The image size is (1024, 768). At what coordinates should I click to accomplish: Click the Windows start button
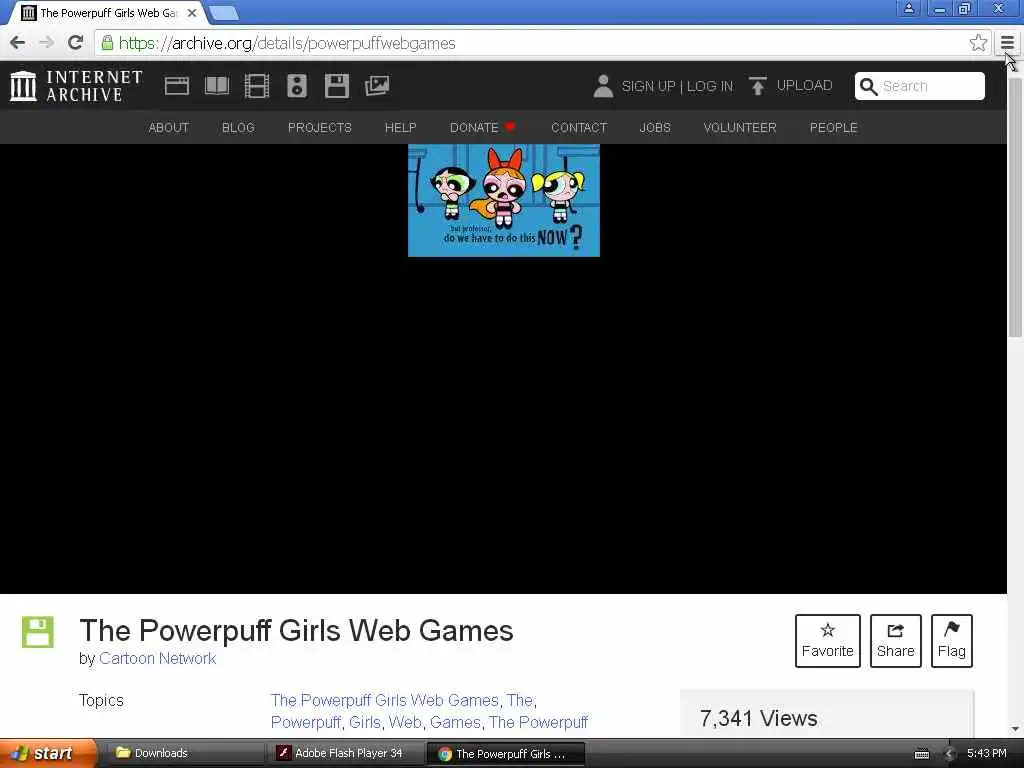click(x=48, y=753)
